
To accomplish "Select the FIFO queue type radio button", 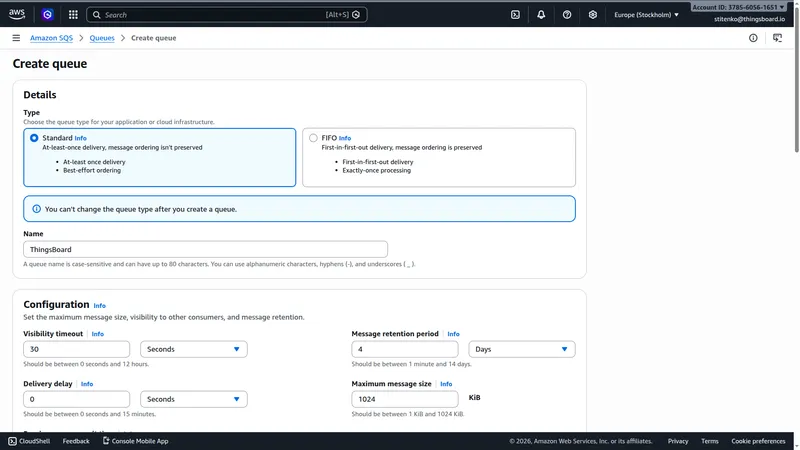I will pyautogui.click(x=313, y=138).
